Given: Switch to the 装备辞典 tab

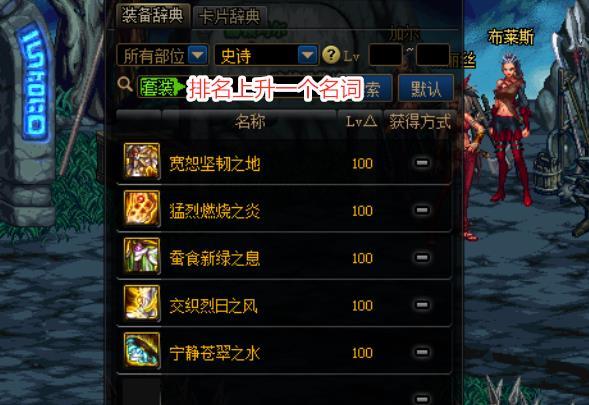Looking at the screenshot, I should pos(153,15).
